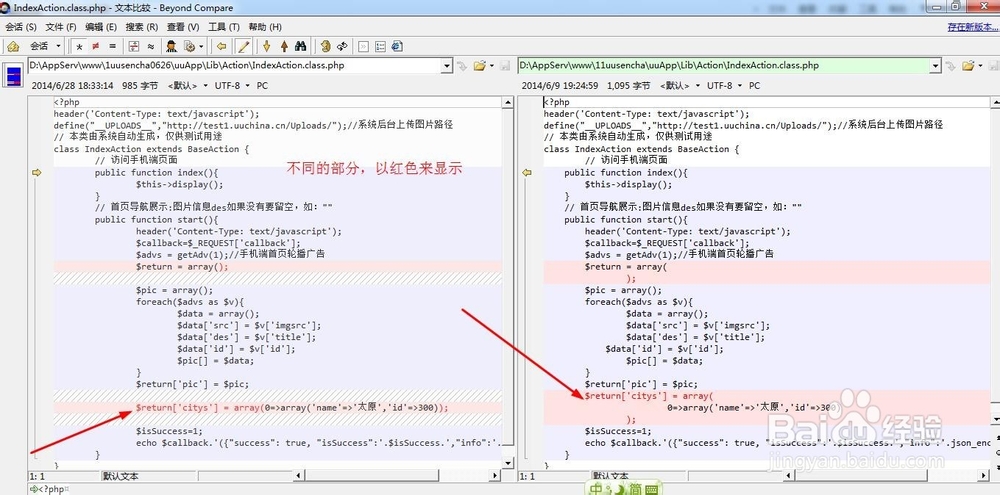
Task: Click the web browser report icon
Action: (397, 46)
